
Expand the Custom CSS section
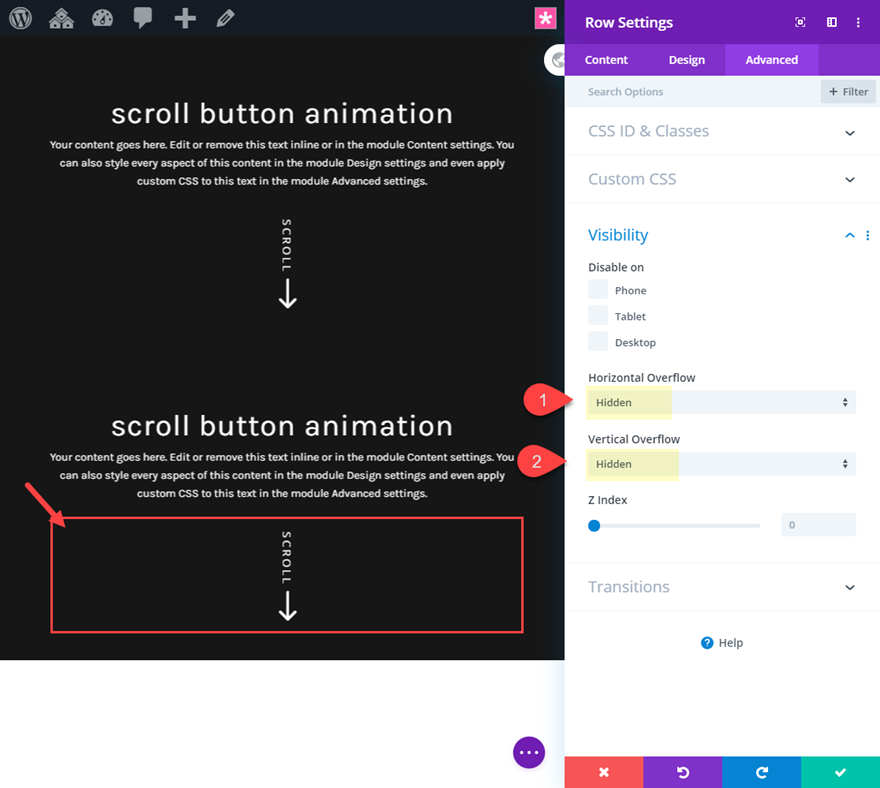click(x=722, y=179)
